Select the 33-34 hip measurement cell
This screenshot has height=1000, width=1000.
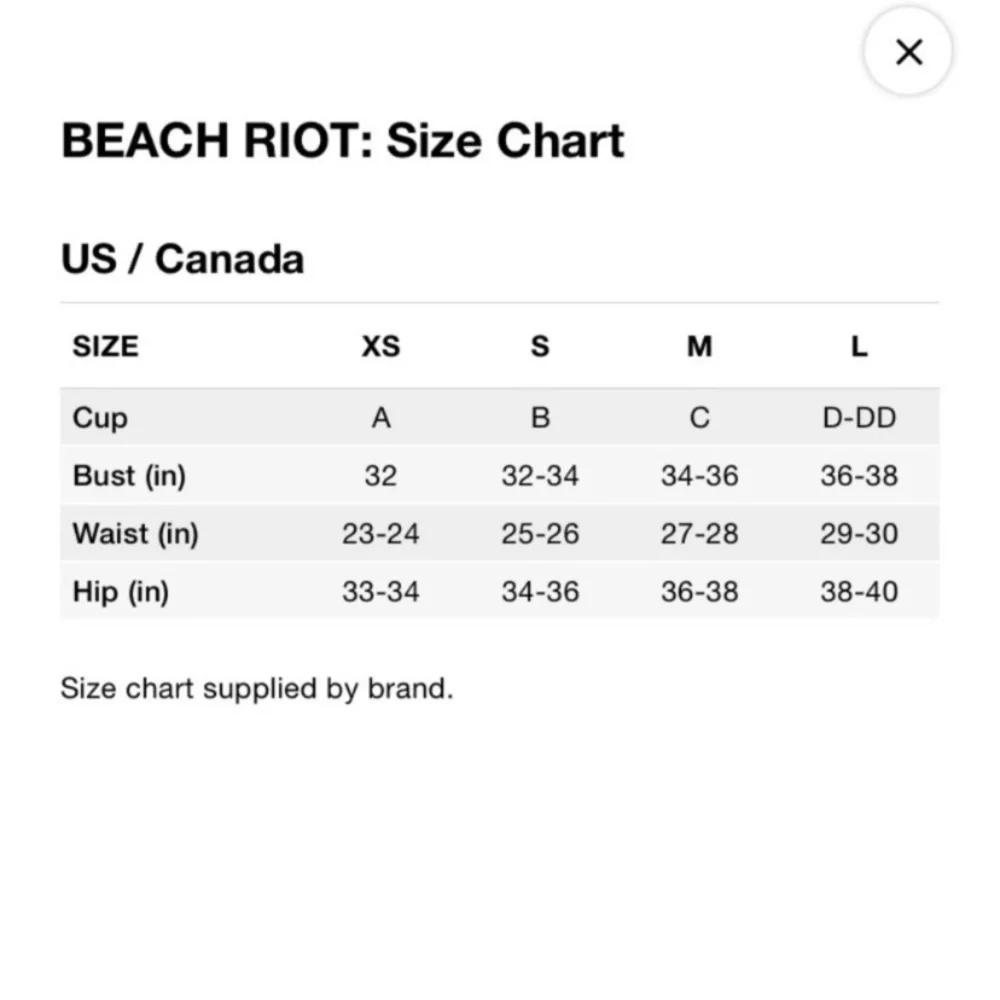pos(381,592)
